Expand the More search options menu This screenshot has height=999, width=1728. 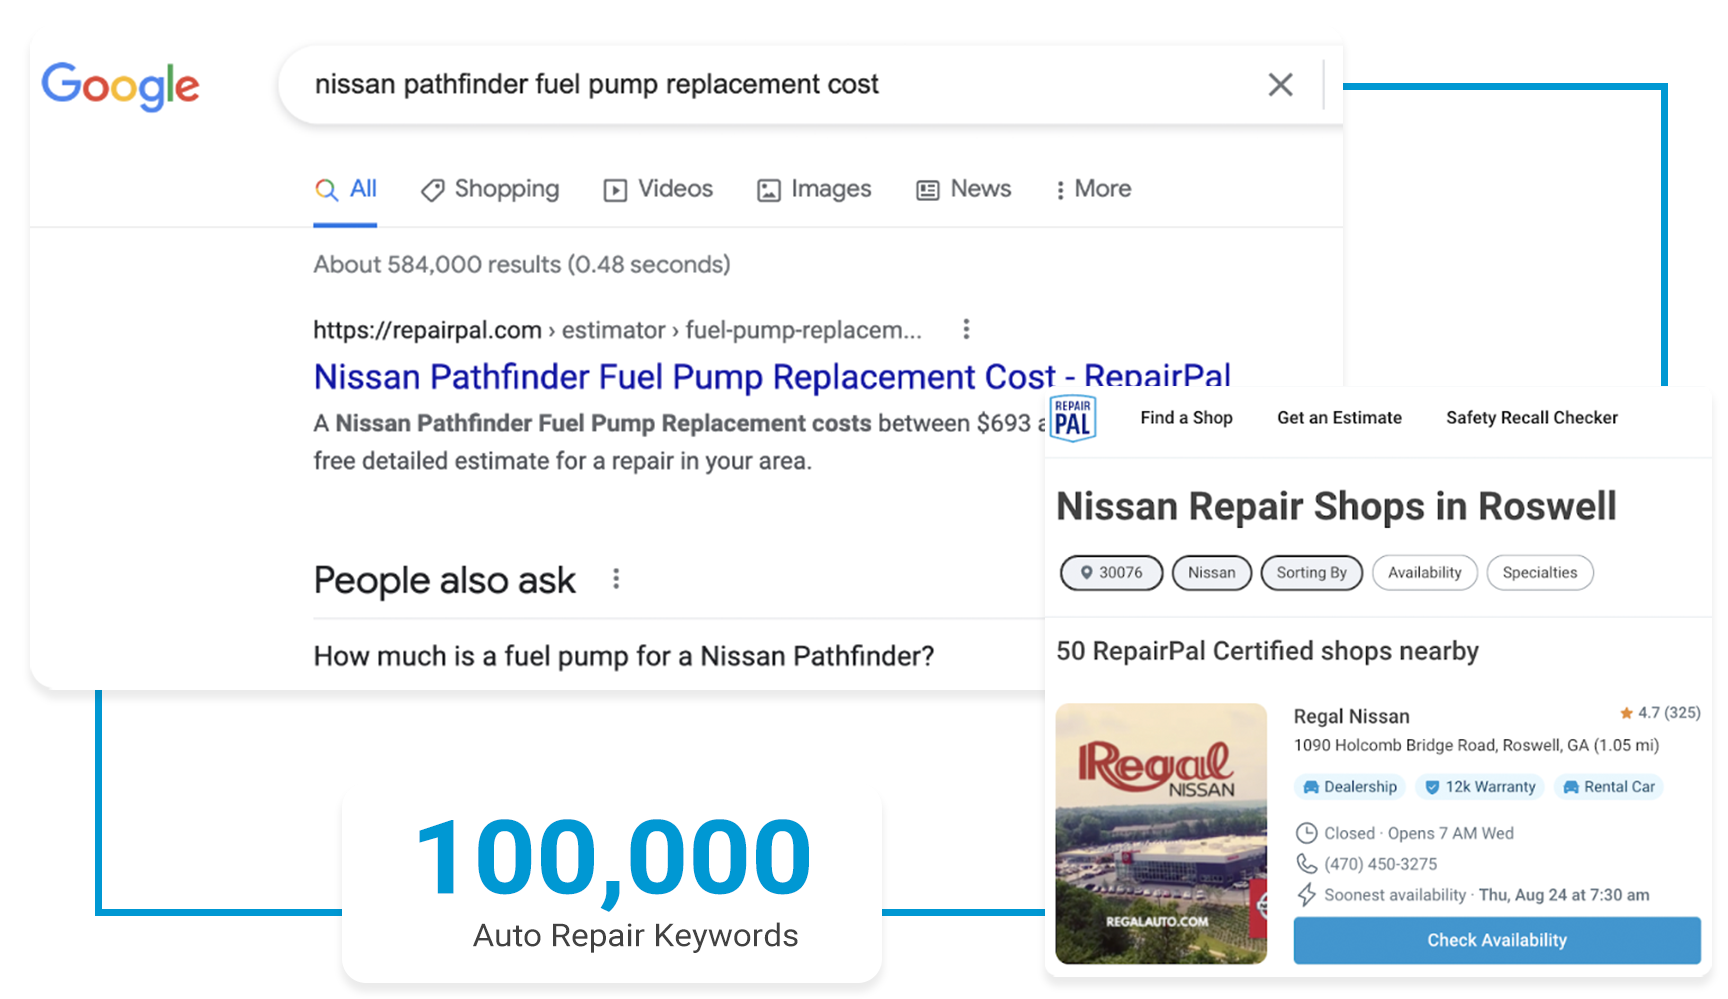click(1093, 189)
